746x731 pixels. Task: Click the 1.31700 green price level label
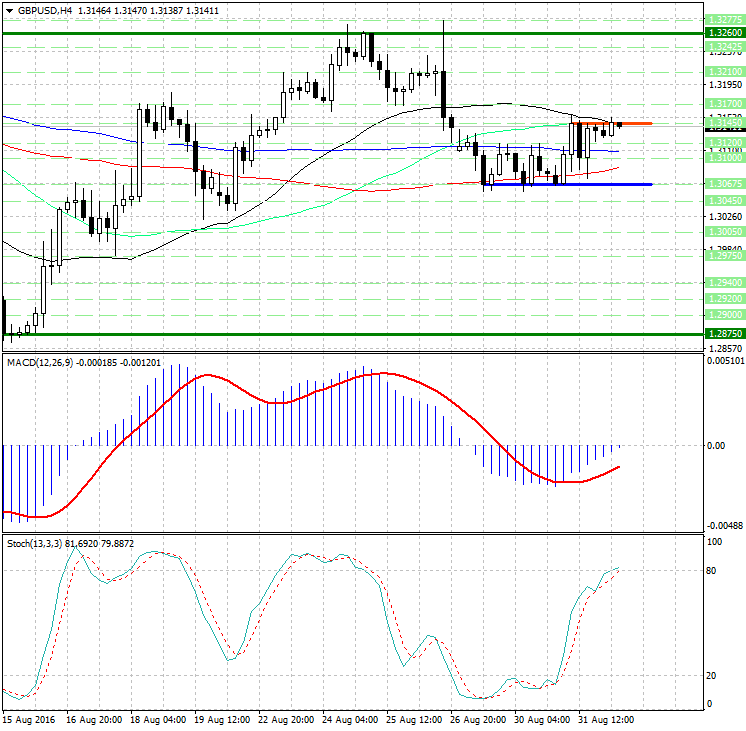pos(722,103)
